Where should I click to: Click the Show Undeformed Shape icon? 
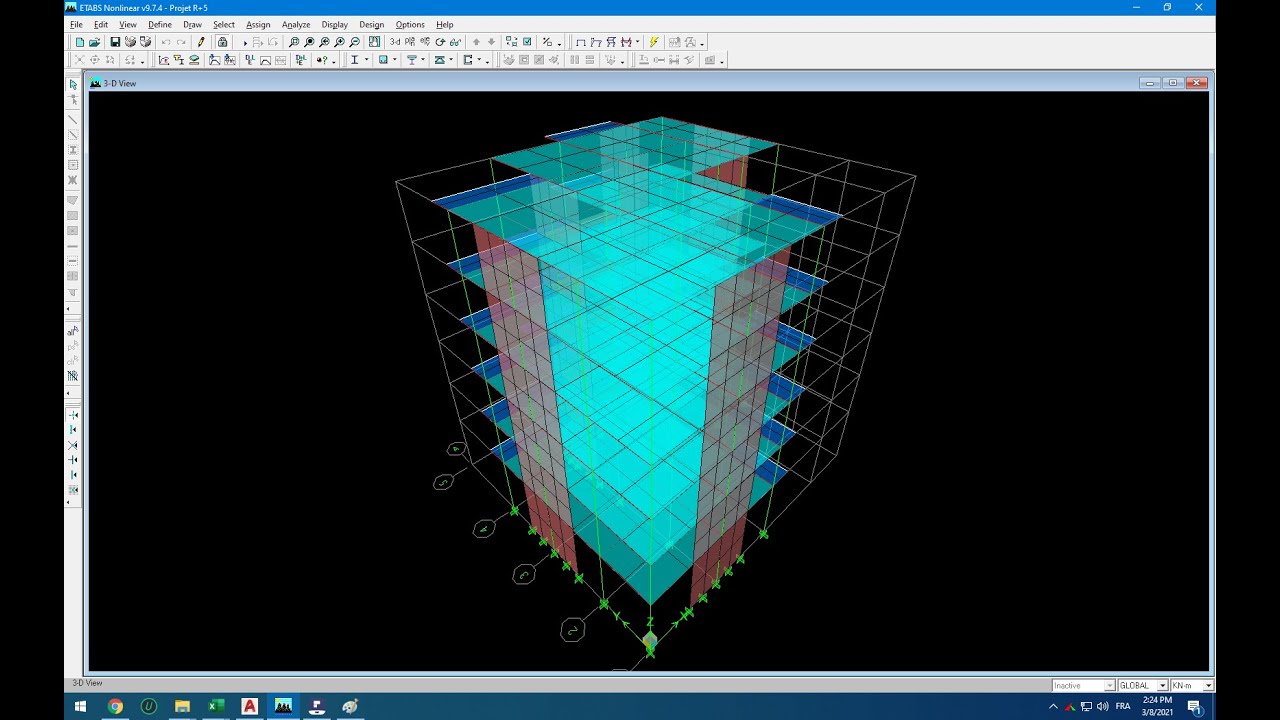580,42
